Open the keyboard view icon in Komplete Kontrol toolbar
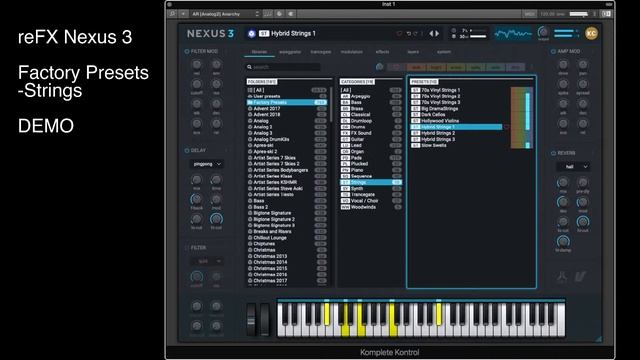Viewport: 640px width, 360px height. (x=268, y=14)
